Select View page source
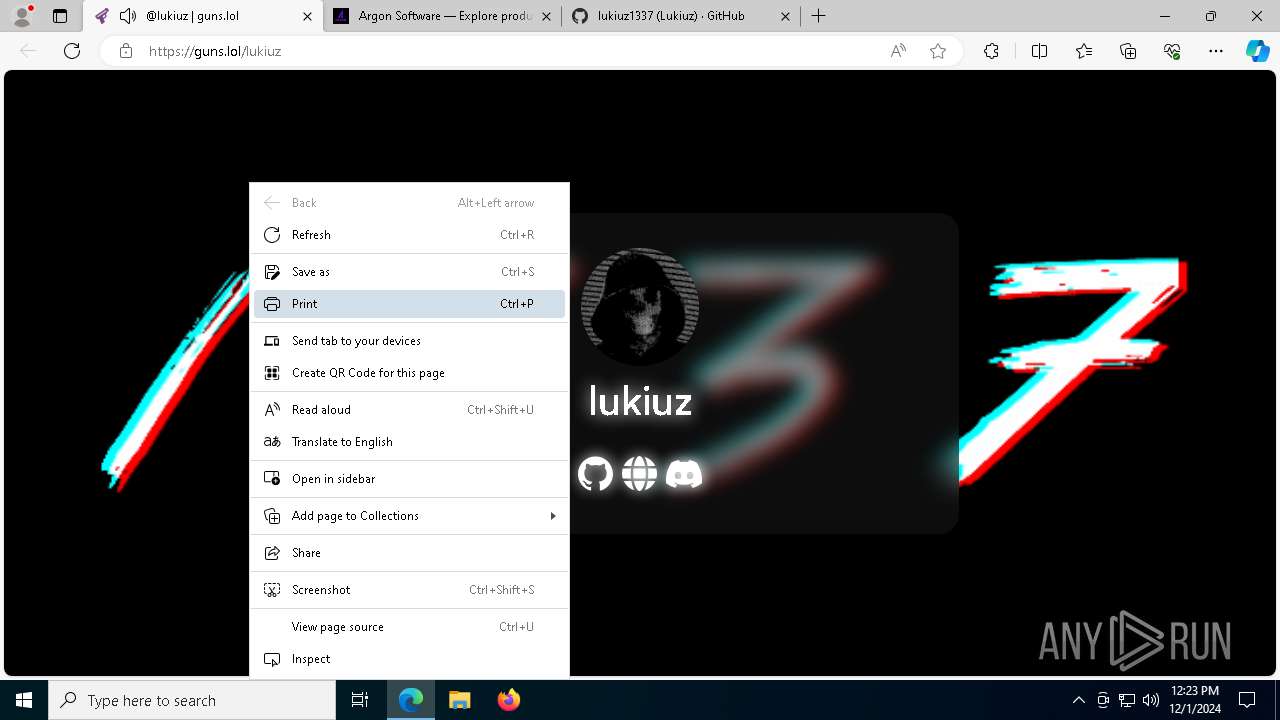1280x720 pixels. 409,627
